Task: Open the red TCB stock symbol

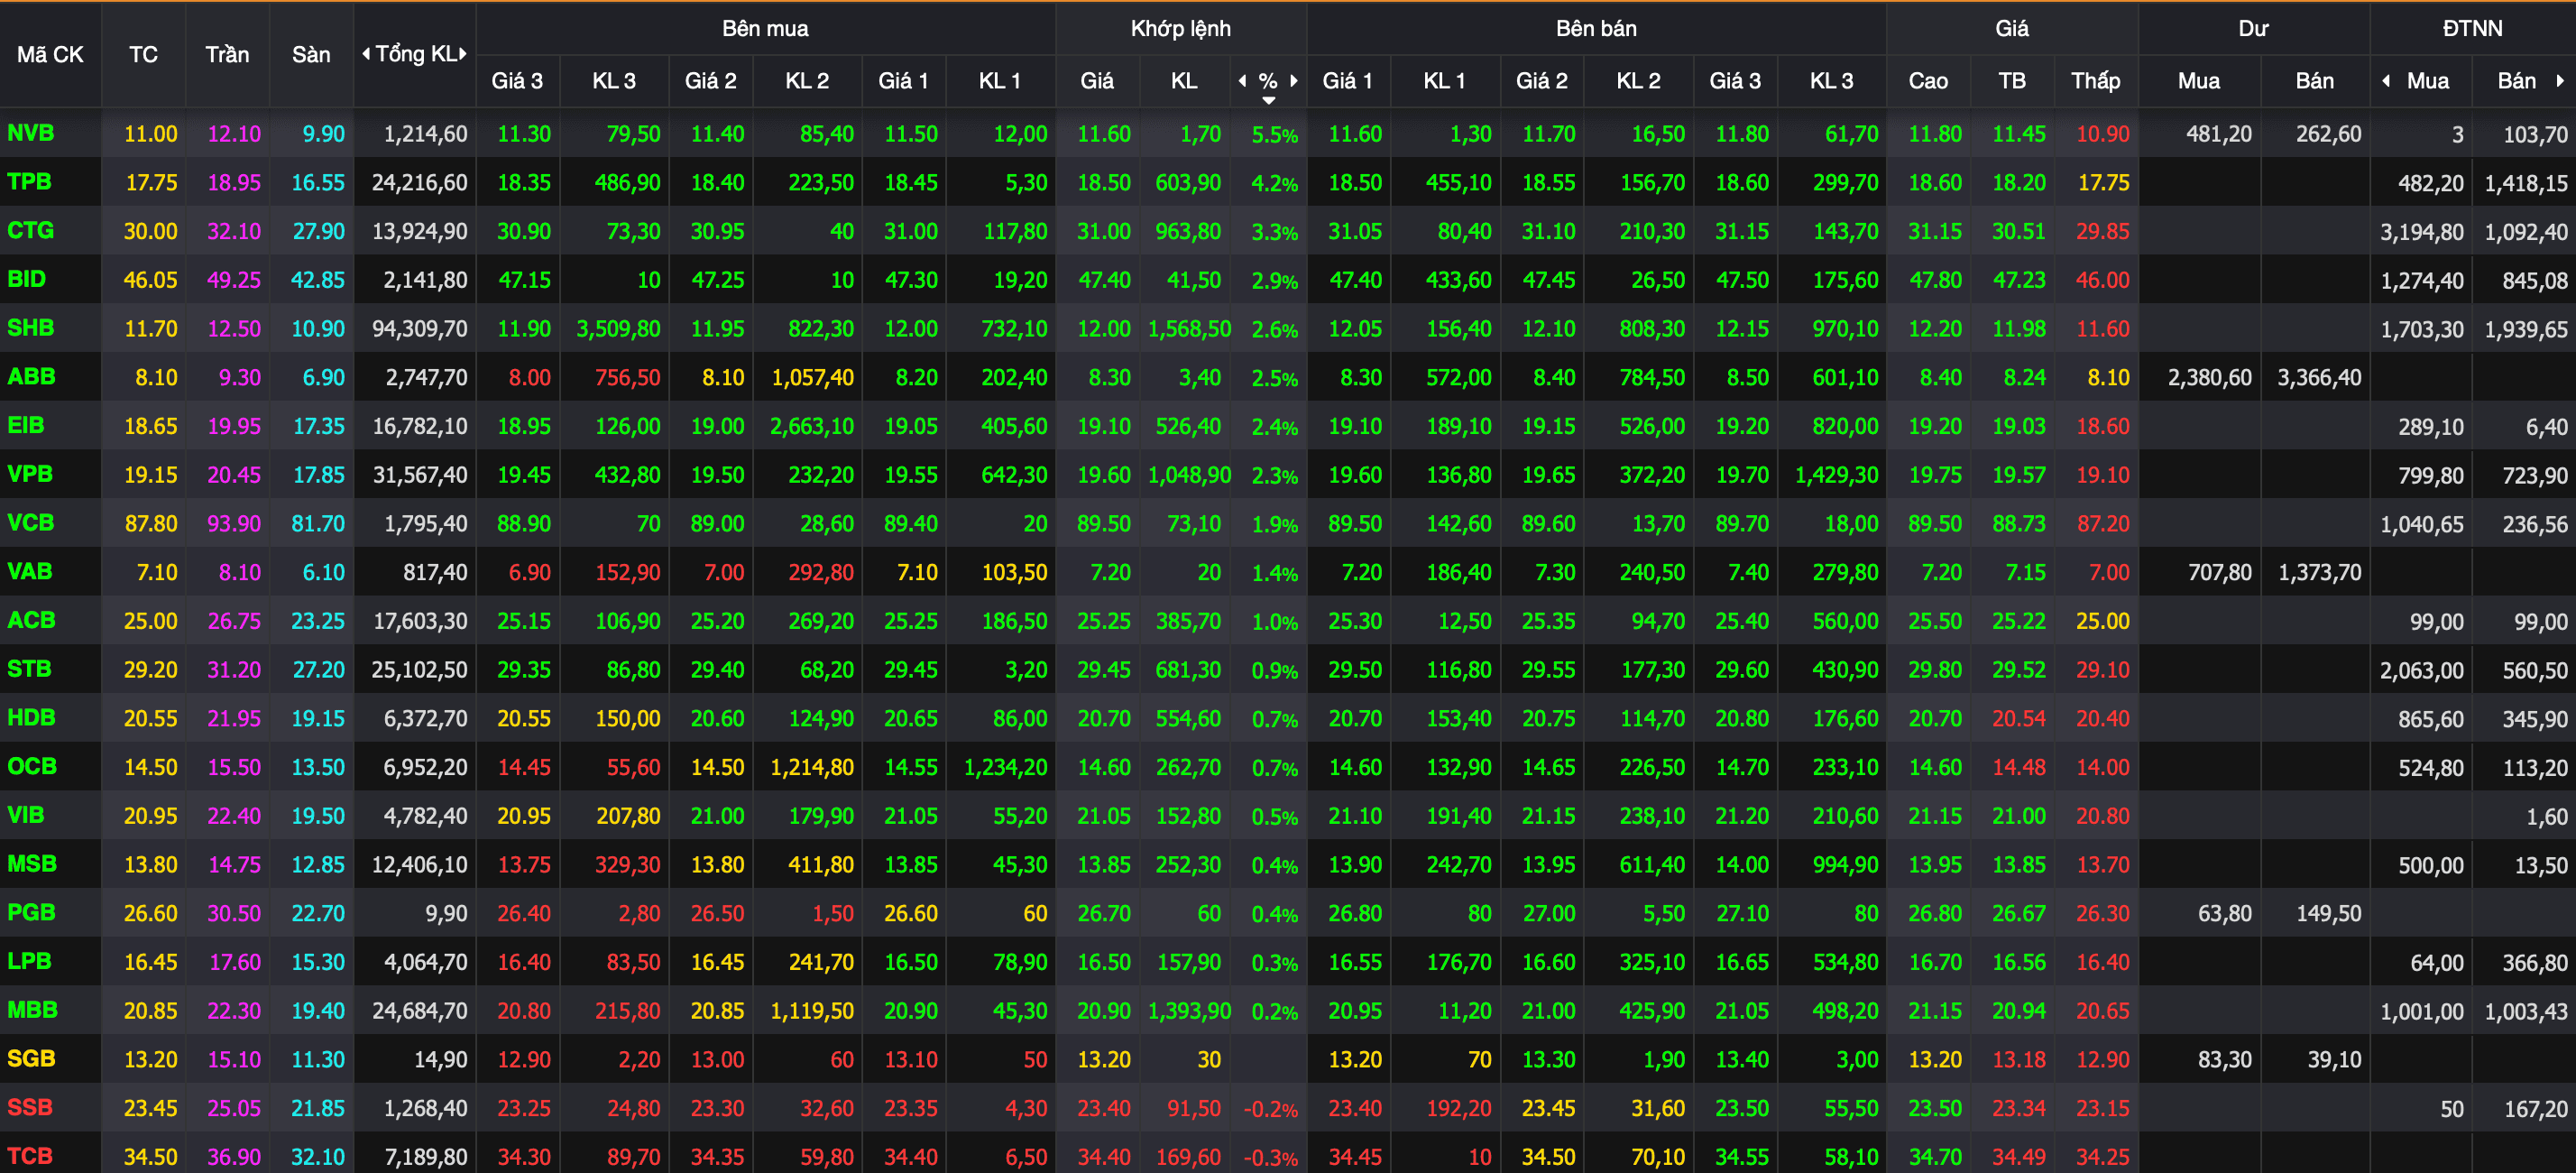Action: pos(30,1156)
